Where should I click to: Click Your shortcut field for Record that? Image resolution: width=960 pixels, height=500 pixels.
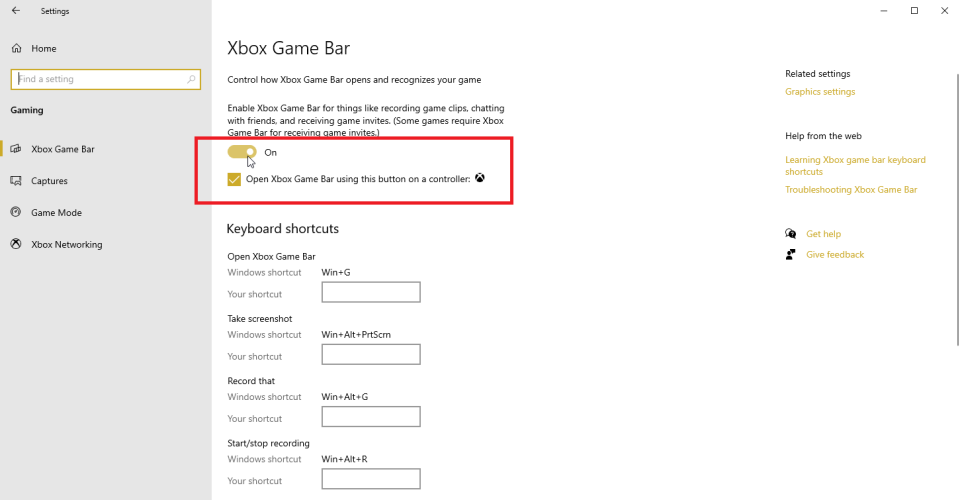point(371,417)
